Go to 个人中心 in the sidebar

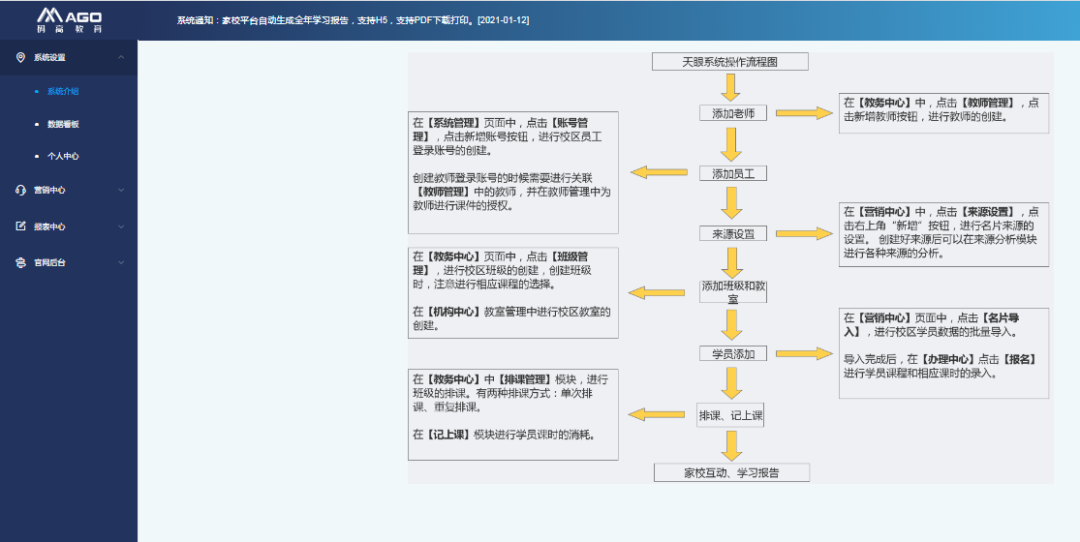(x=62, y=157)
